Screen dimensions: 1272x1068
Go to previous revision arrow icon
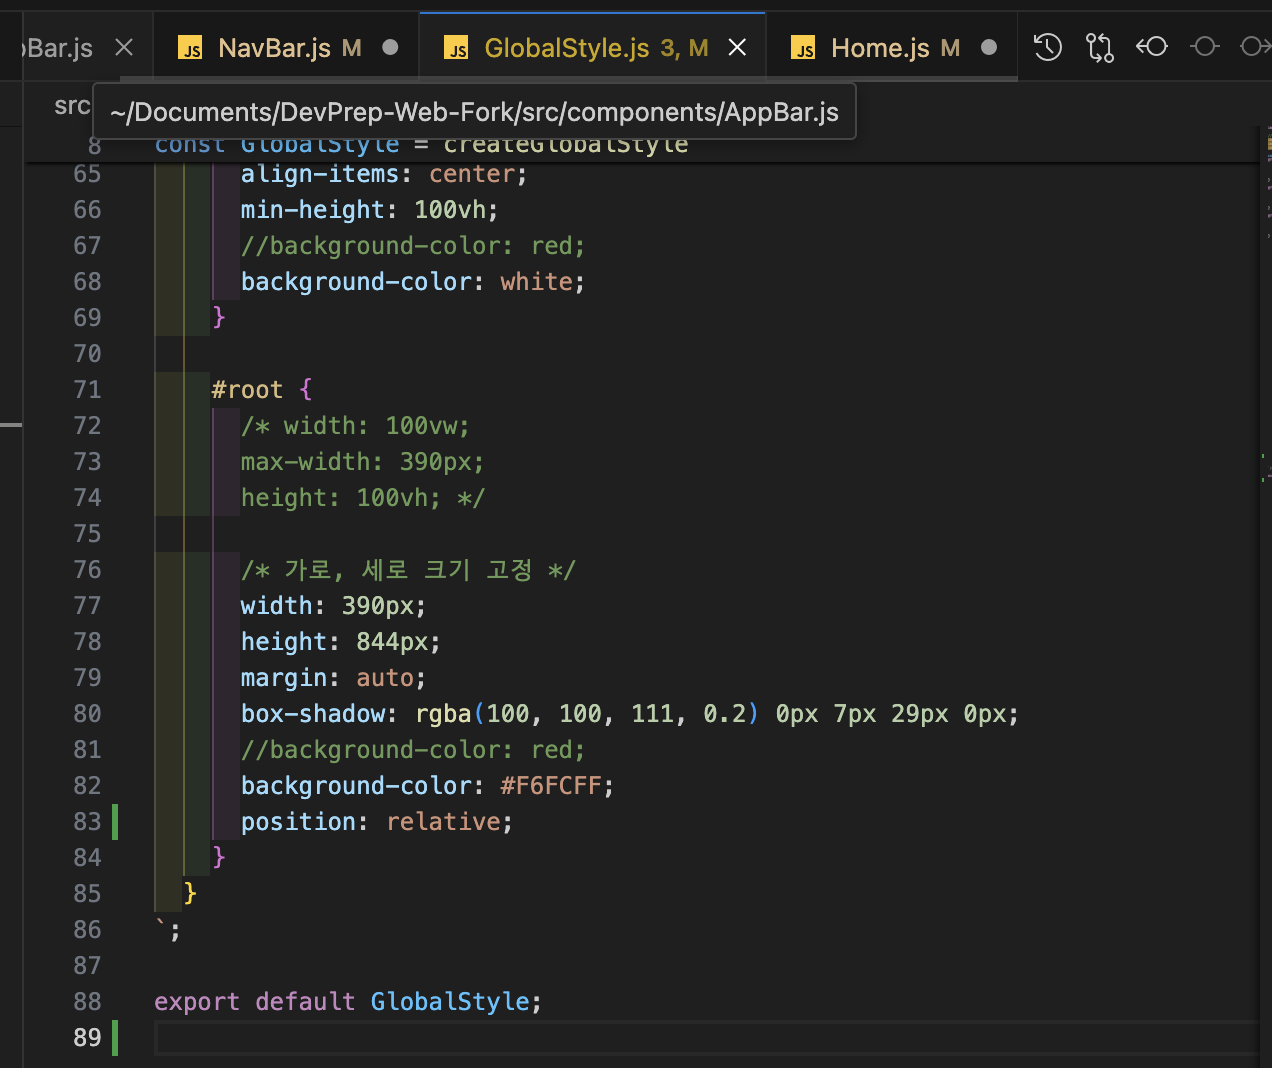(1152, 47)
